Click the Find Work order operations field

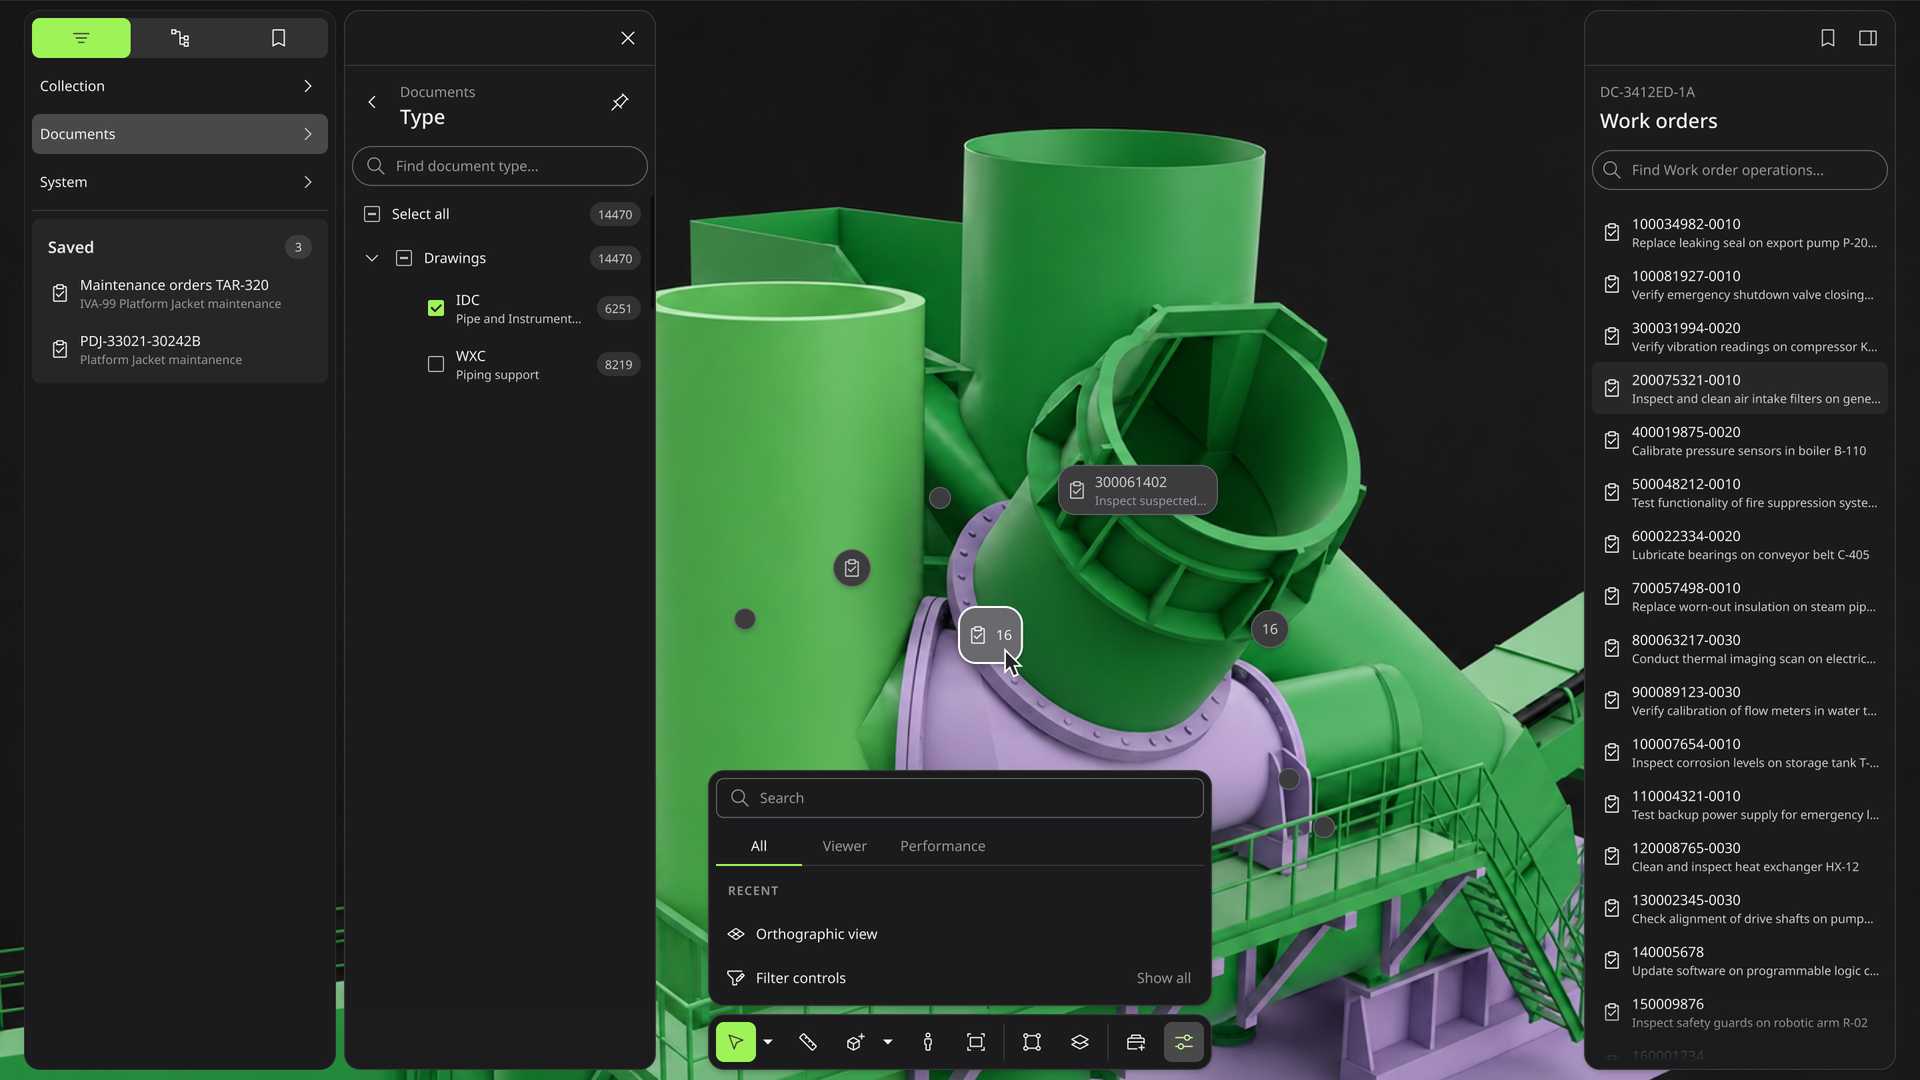[1740, 170]
